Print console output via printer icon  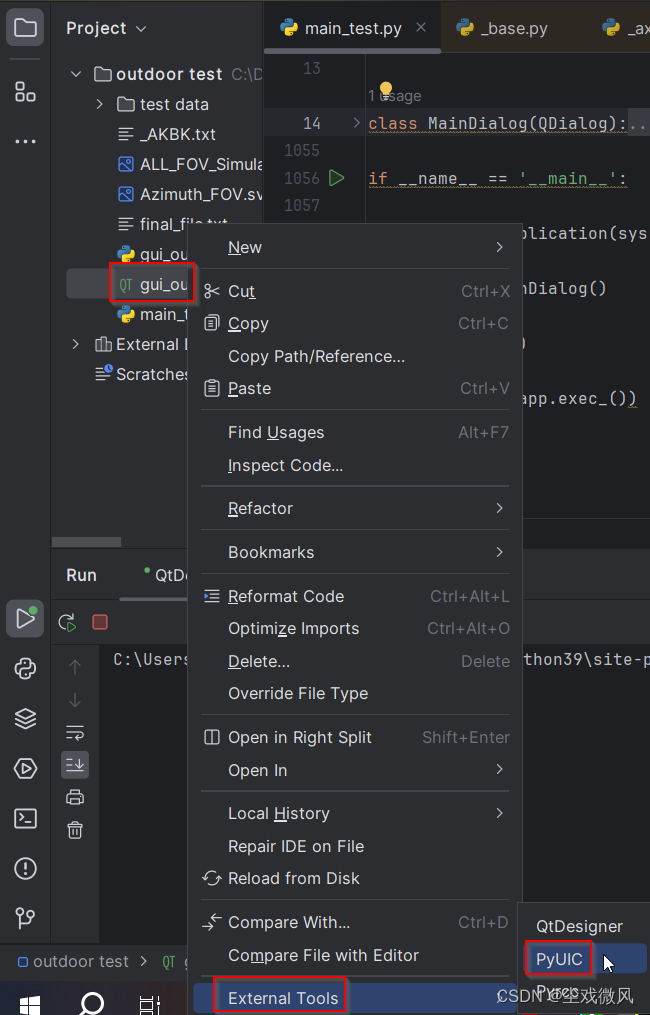coord(74,796)
